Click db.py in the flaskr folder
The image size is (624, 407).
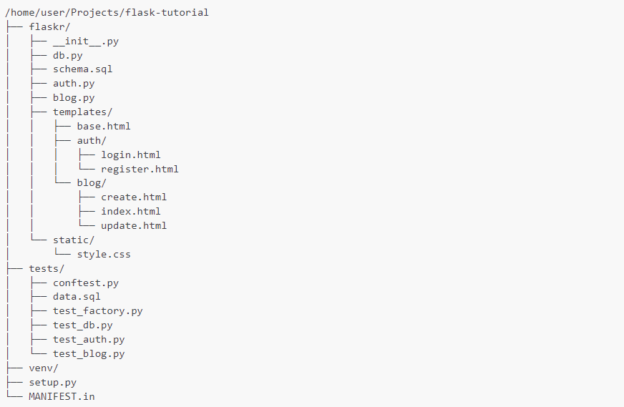(x=68, y=55)
